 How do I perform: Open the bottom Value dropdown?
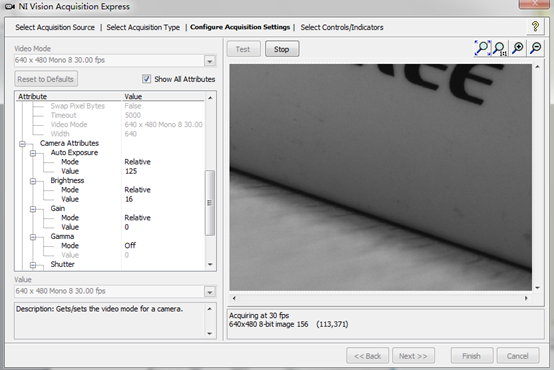[x=210, y=292]
